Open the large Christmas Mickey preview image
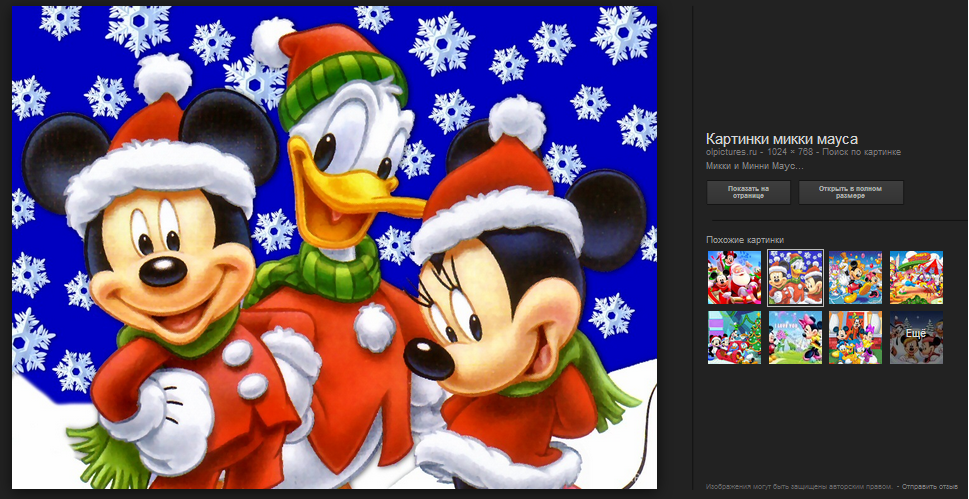The width and height of the screenshot is (969, 499). click(334, 247)
